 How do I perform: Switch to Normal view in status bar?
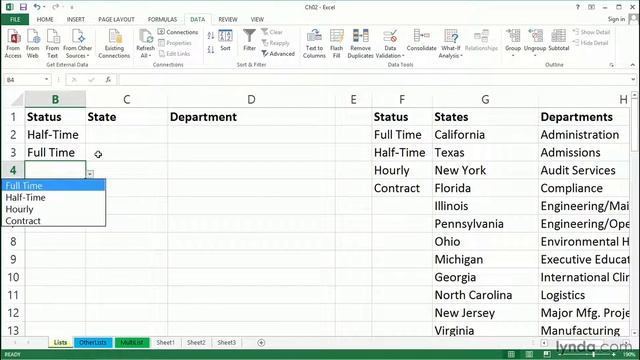point(511,354)
